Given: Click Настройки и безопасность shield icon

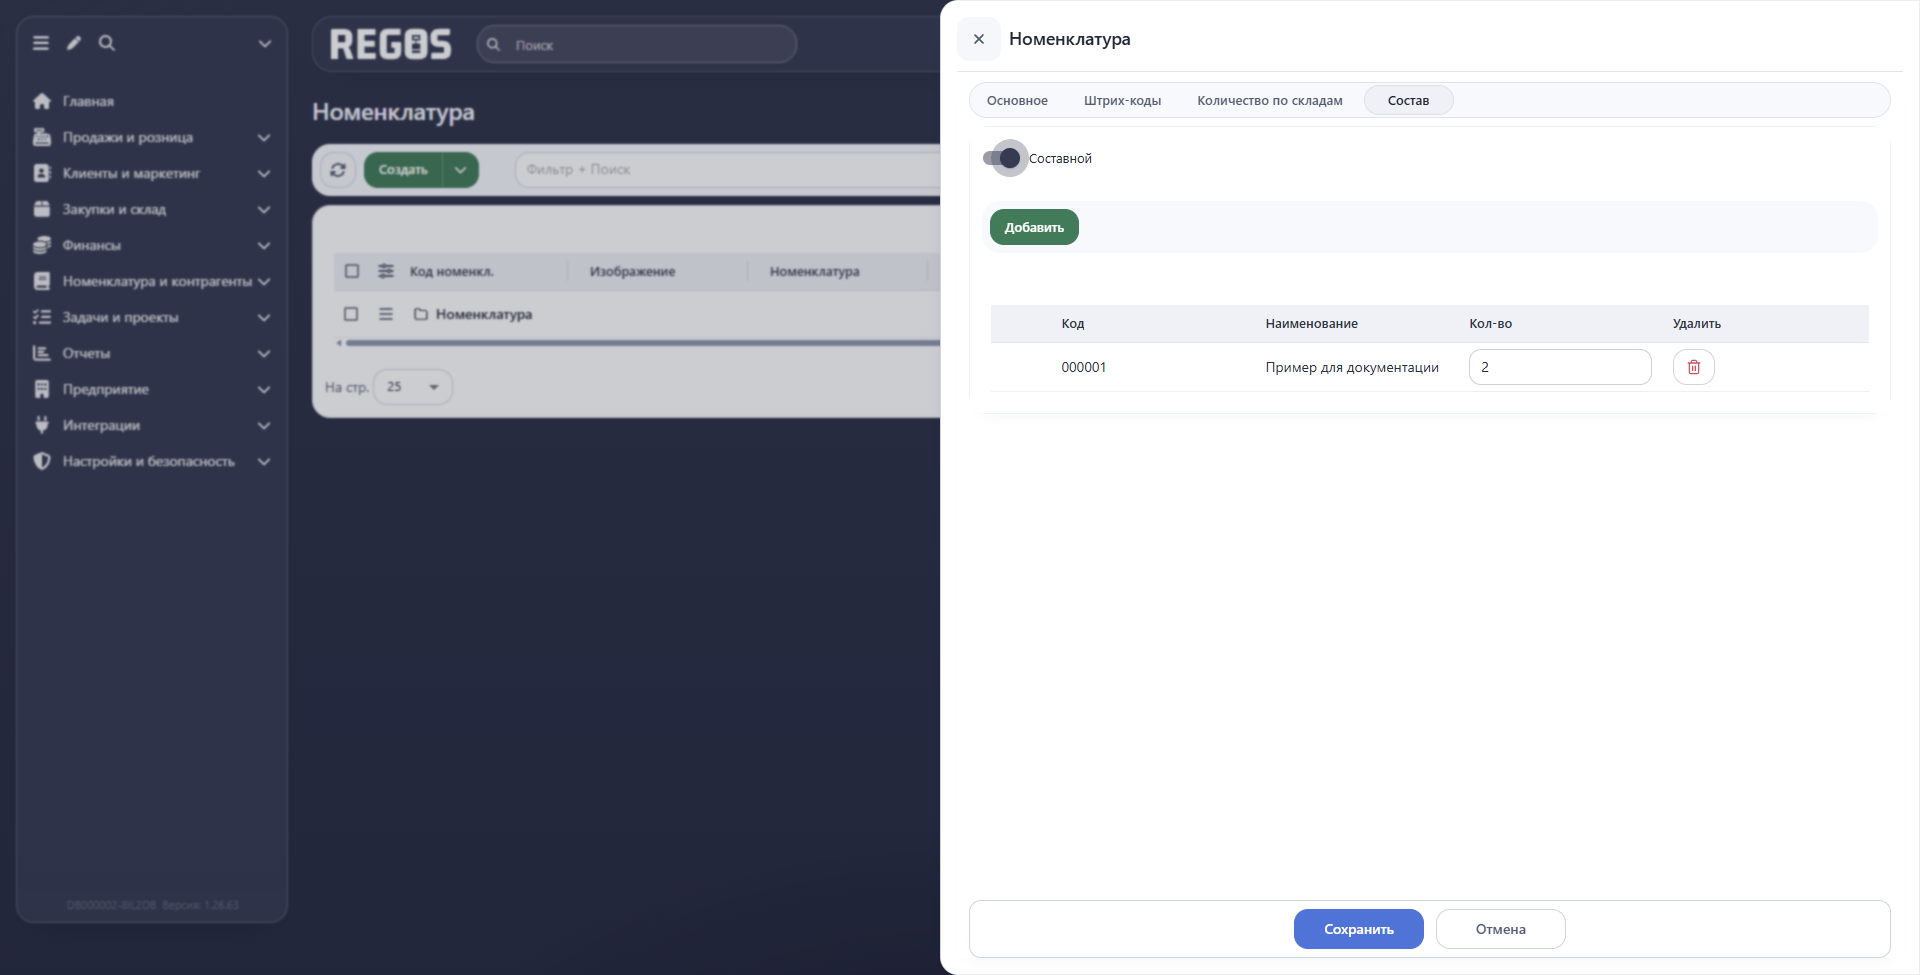Looking at the screenshot, I should click(x=42, y=461).
